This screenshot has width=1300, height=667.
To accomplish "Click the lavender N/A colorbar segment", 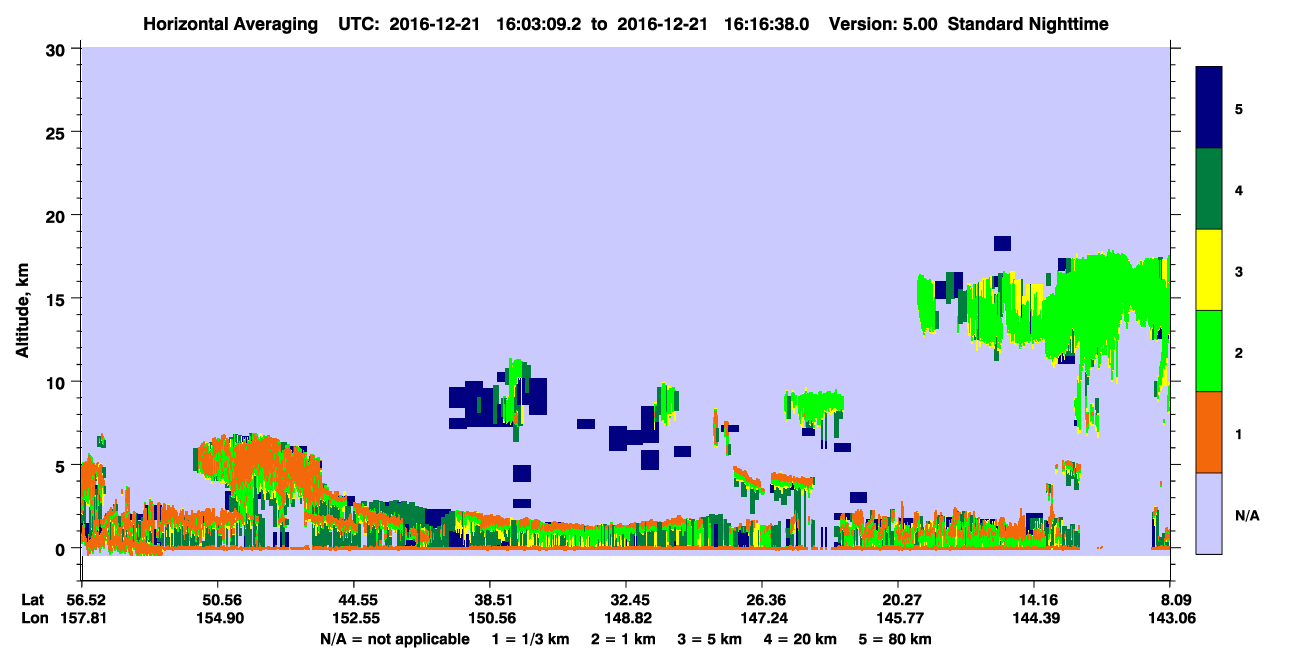I will (x=1209, y=513).
